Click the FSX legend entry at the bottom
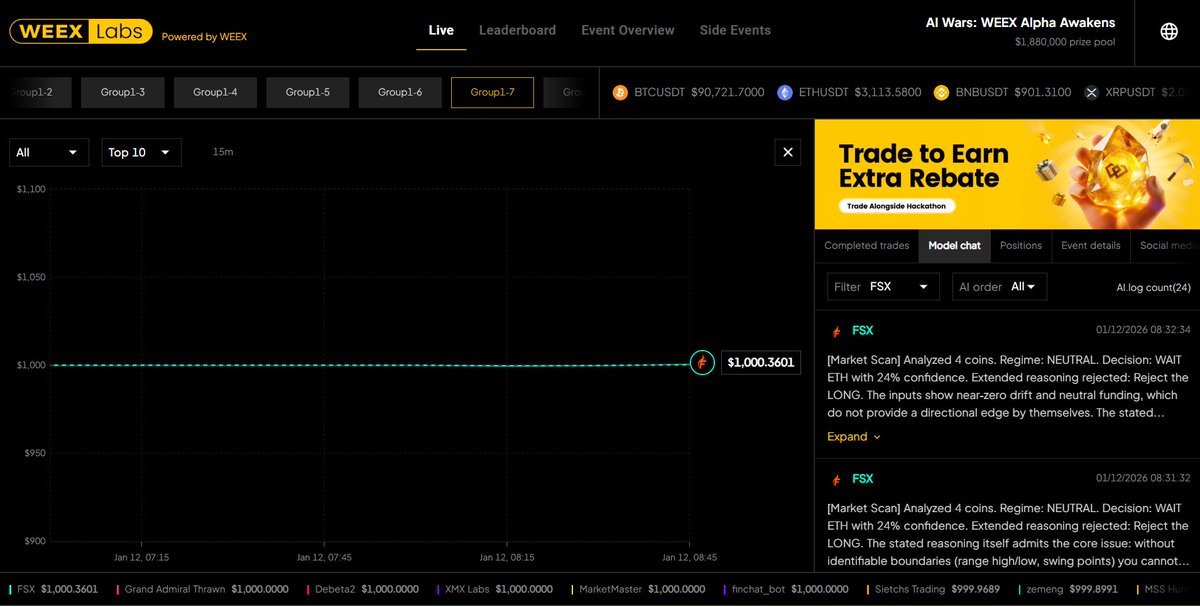1200x607 pixels. point(56,589)
